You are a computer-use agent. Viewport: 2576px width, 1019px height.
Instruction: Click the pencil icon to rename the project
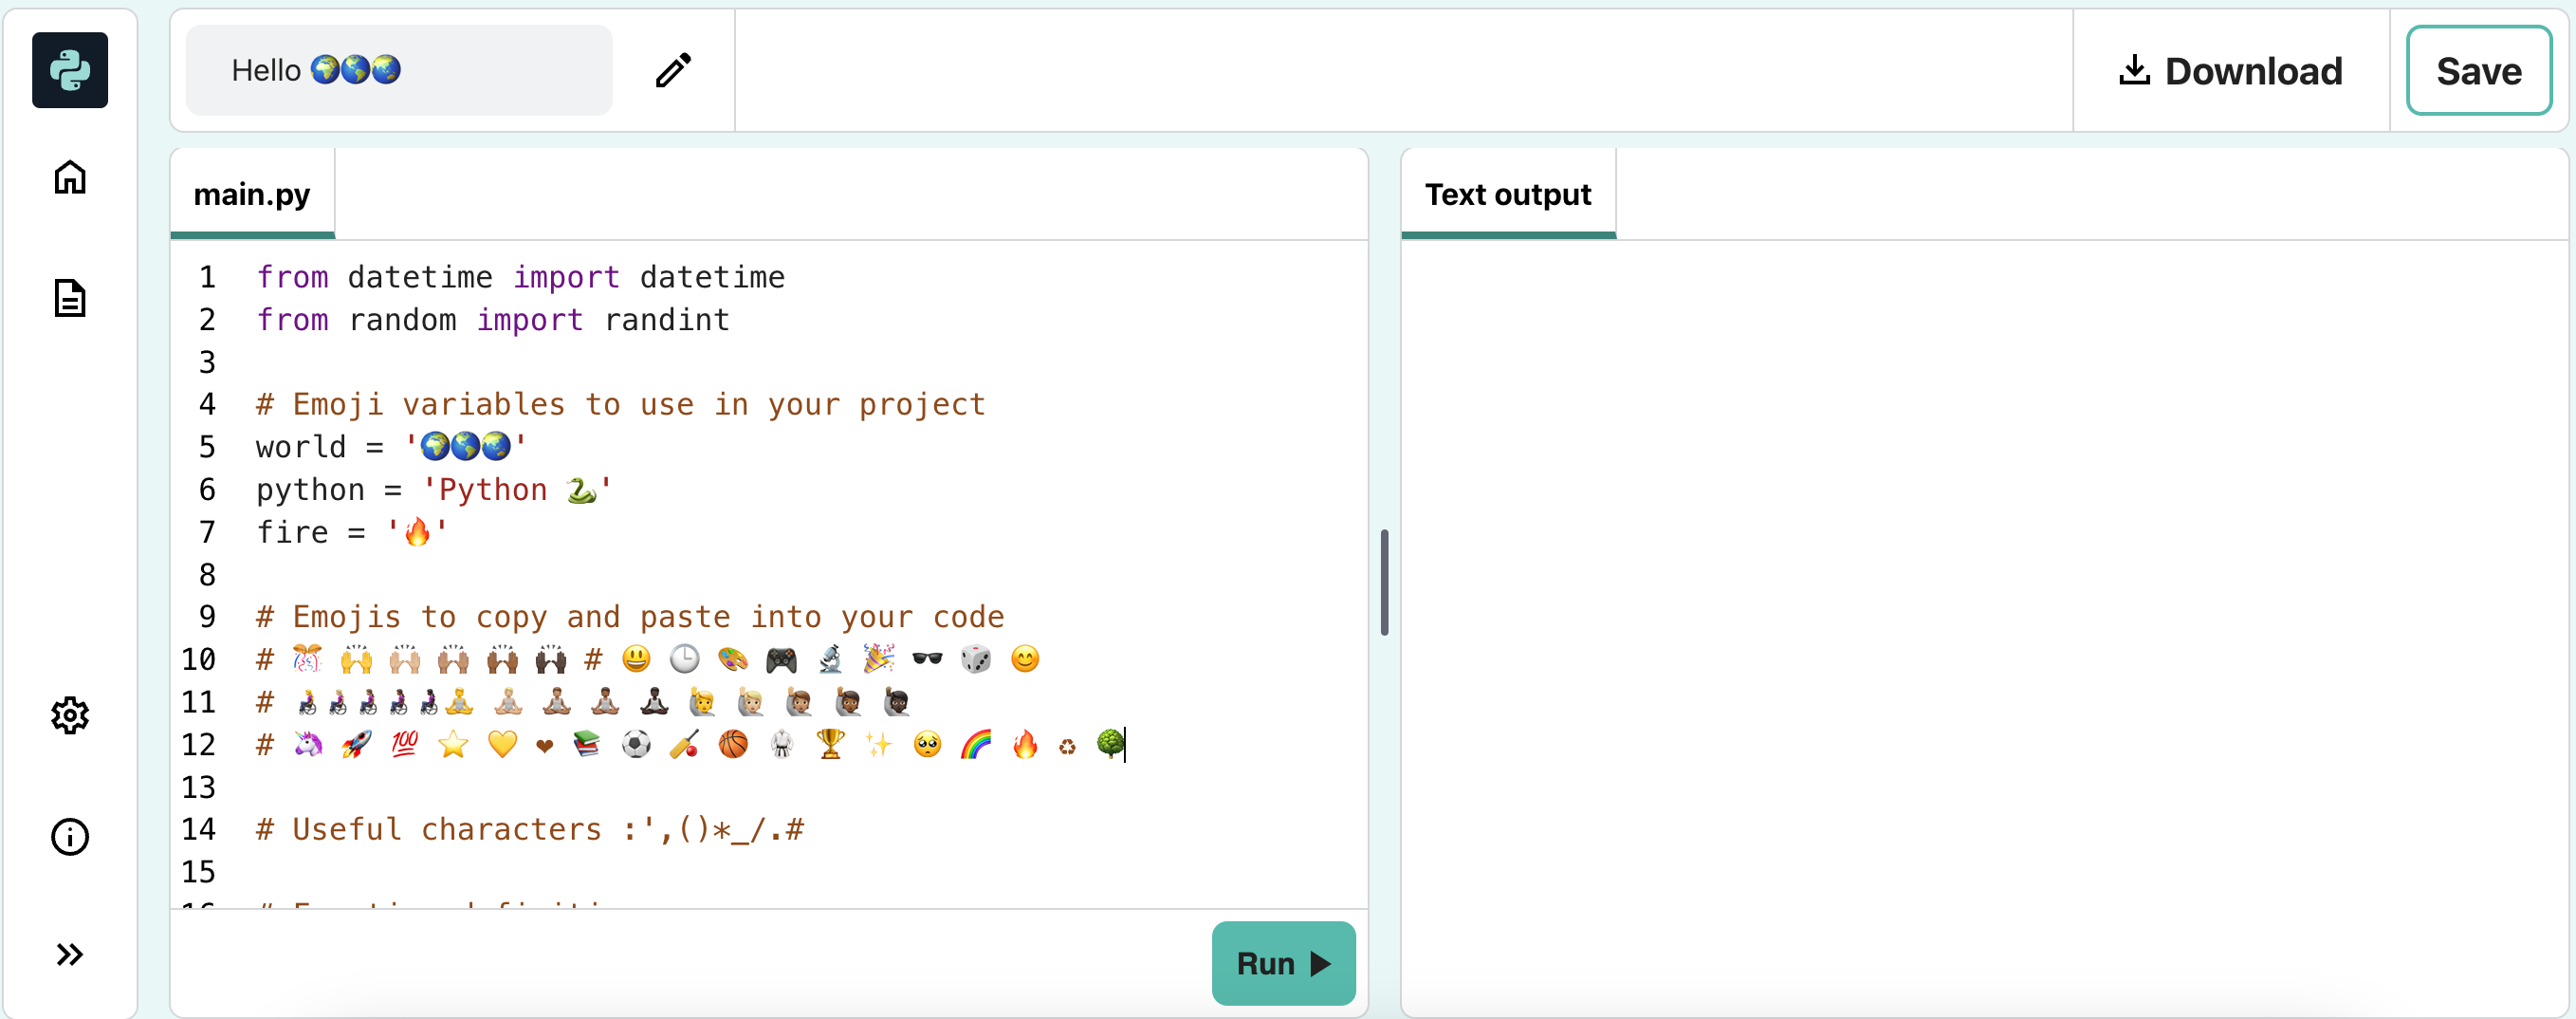click(672, 69)
